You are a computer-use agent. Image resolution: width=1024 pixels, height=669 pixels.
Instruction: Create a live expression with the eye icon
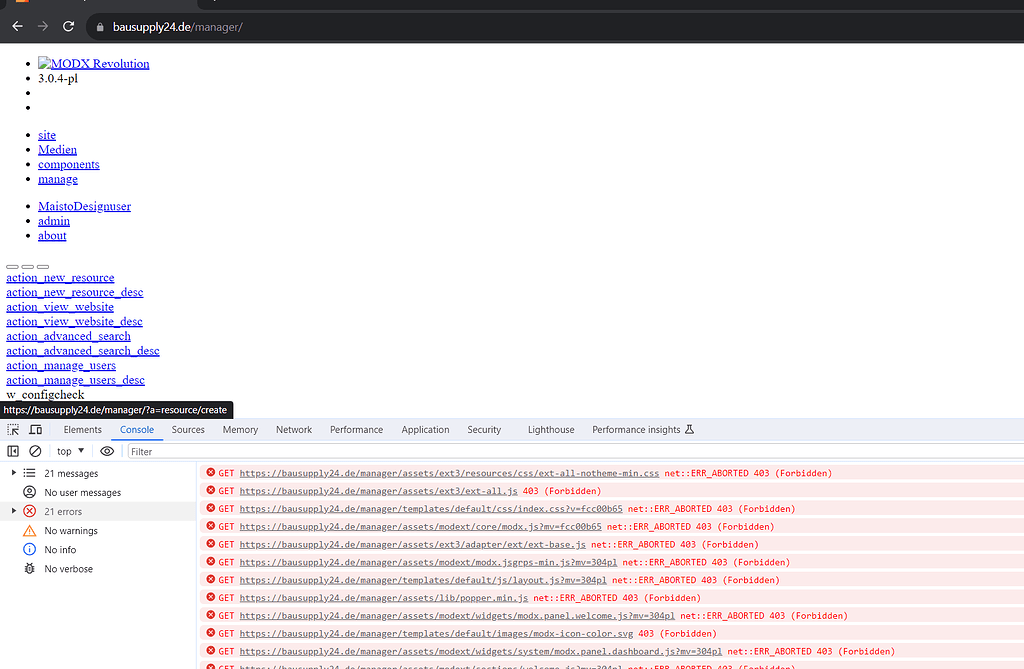coord(107,450)
